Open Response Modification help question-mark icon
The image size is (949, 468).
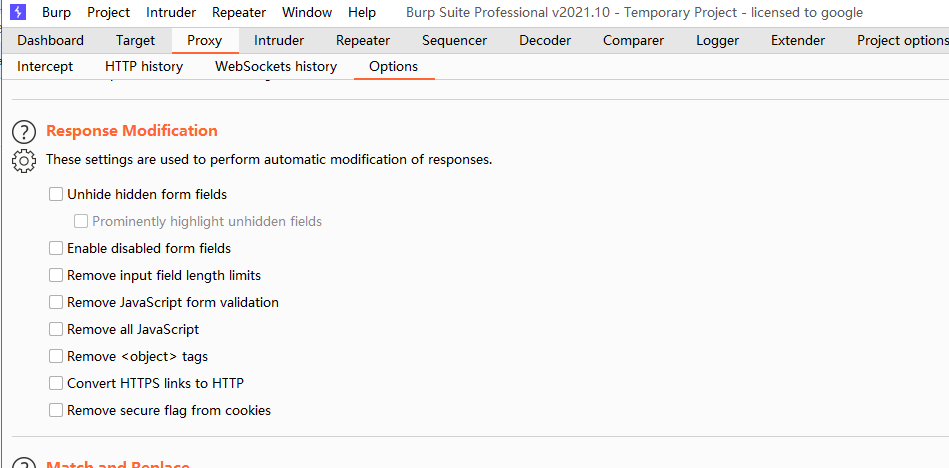24,132
